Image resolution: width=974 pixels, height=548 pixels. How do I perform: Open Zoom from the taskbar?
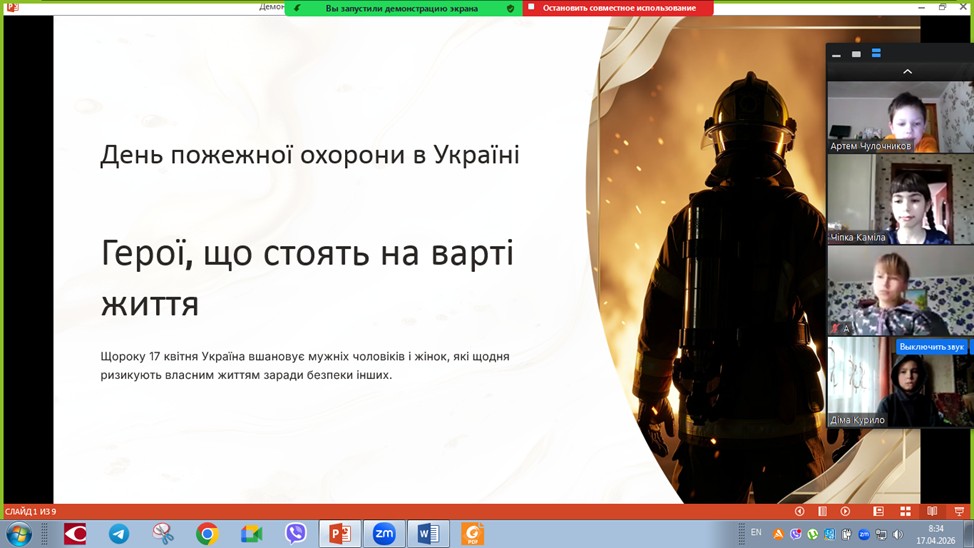(384, 534)
